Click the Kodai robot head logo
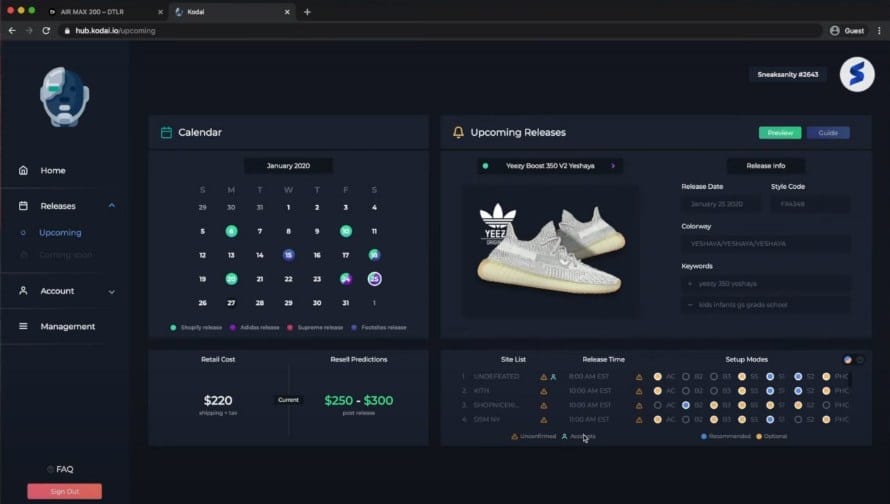890x504 pixels. click(64, 96)
